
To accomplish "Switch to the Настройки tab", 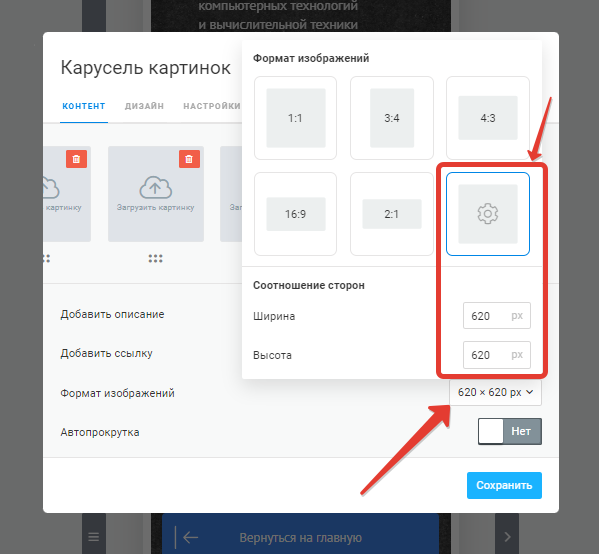I will coord(212,106).
